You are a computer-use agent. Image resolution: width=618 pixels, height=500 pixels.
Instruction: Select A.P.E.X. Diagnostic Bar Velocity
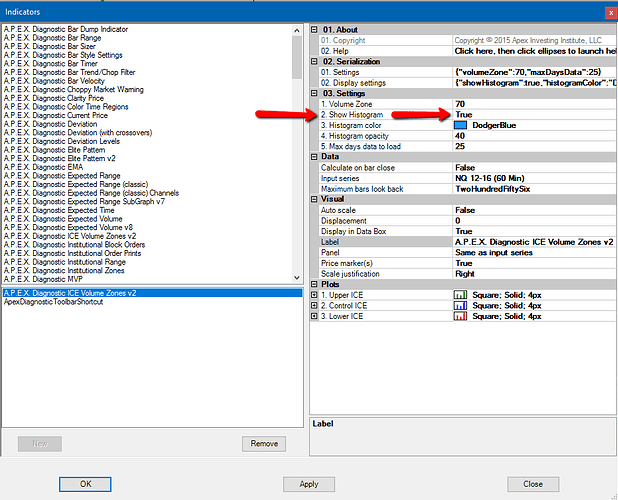click(54, 81)
